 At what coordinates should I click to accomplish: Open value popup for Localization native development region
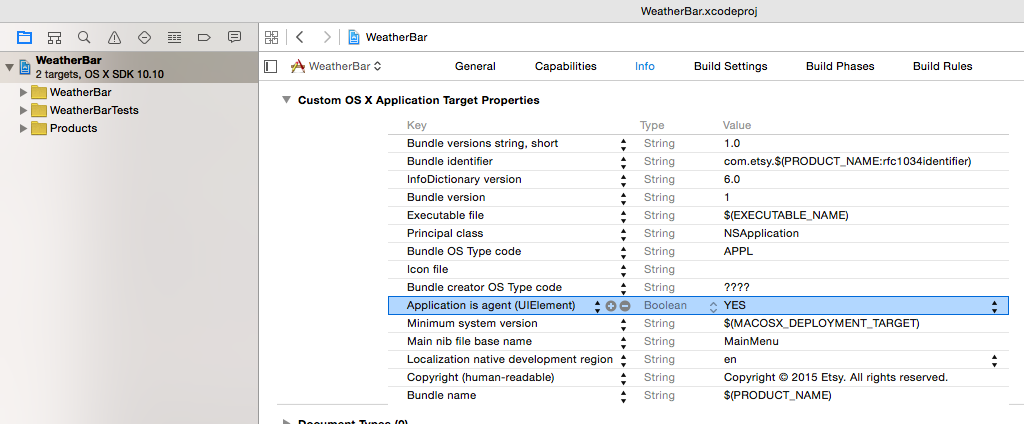pyautogui.click(x=994, y=359)
